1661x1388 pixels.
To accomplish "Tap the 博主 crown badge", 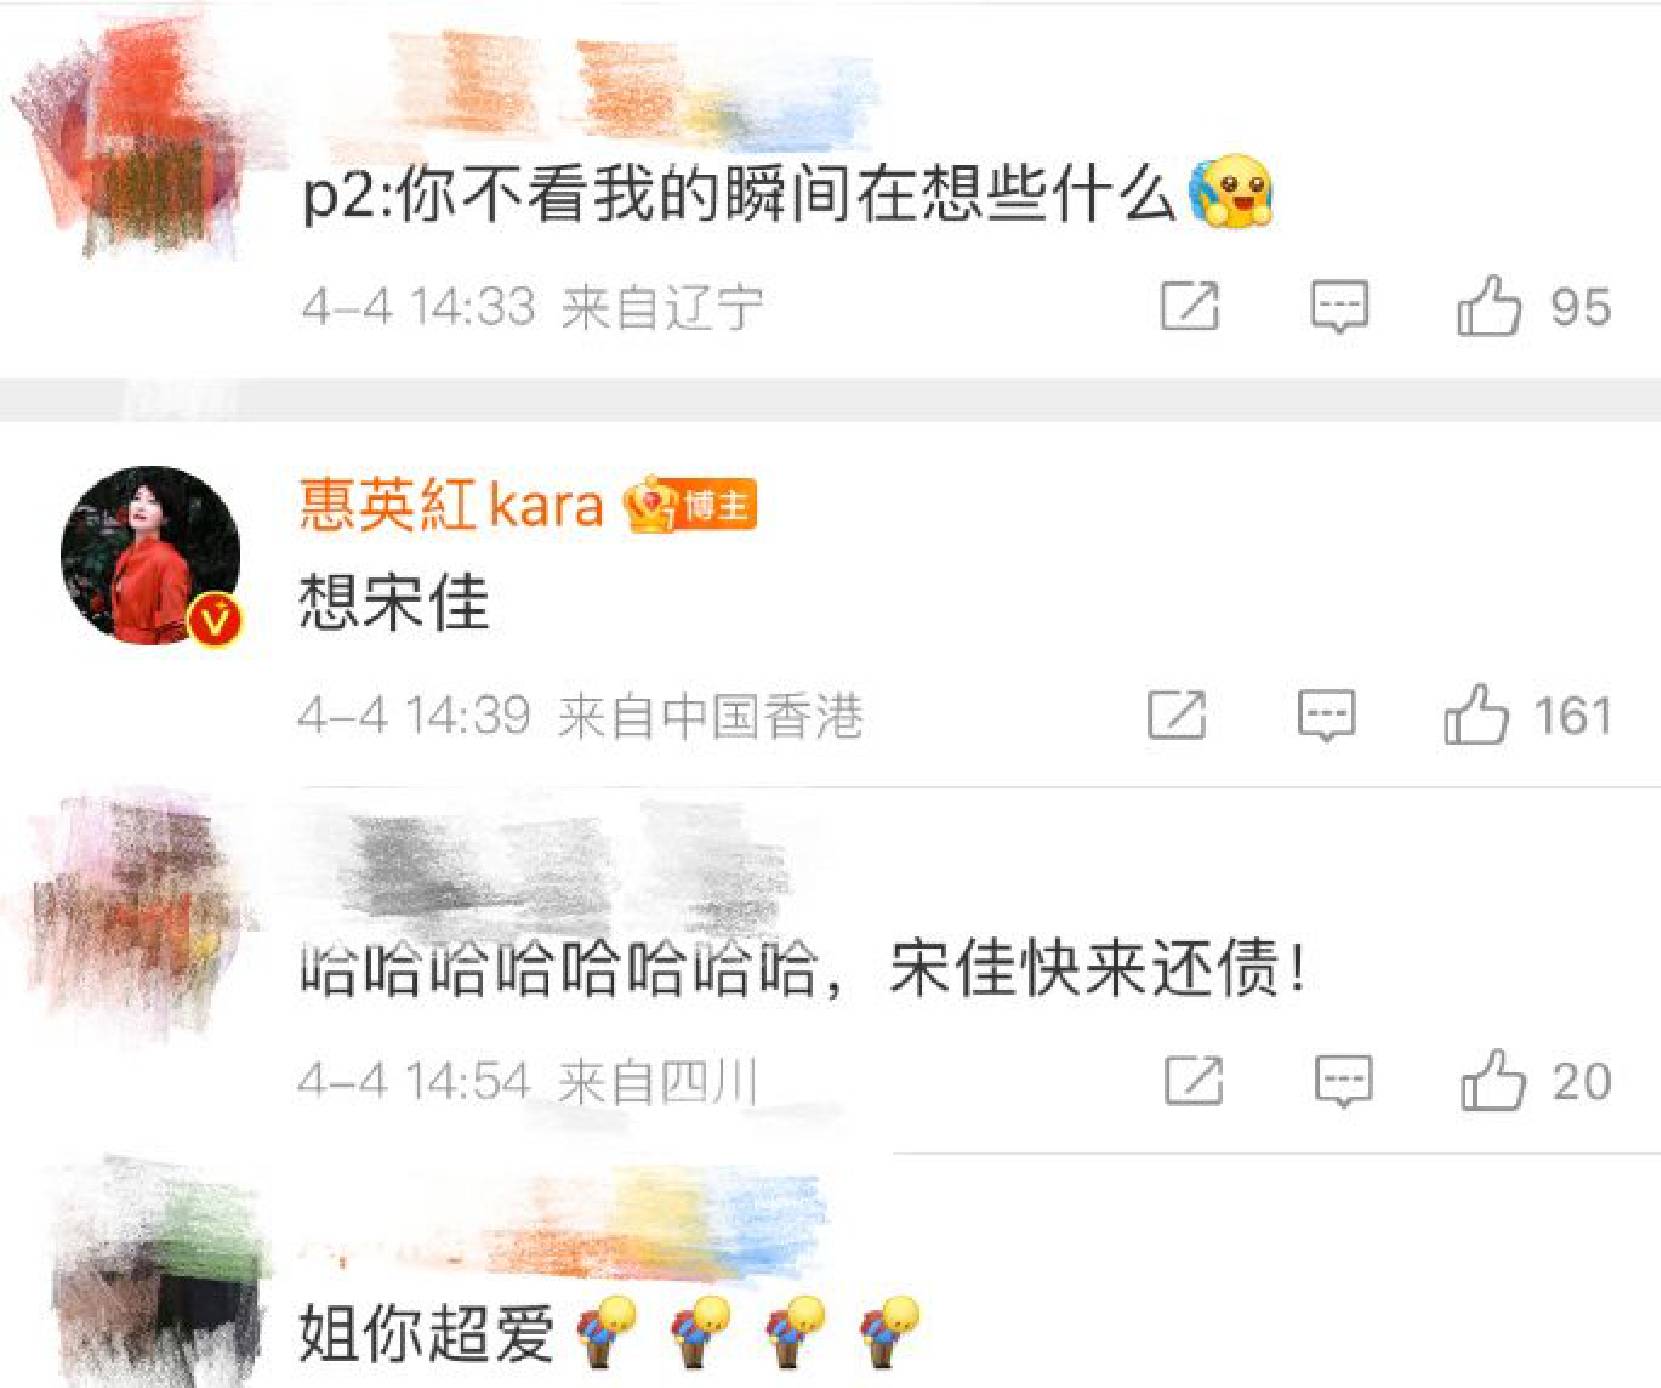I will pos(690,504).
